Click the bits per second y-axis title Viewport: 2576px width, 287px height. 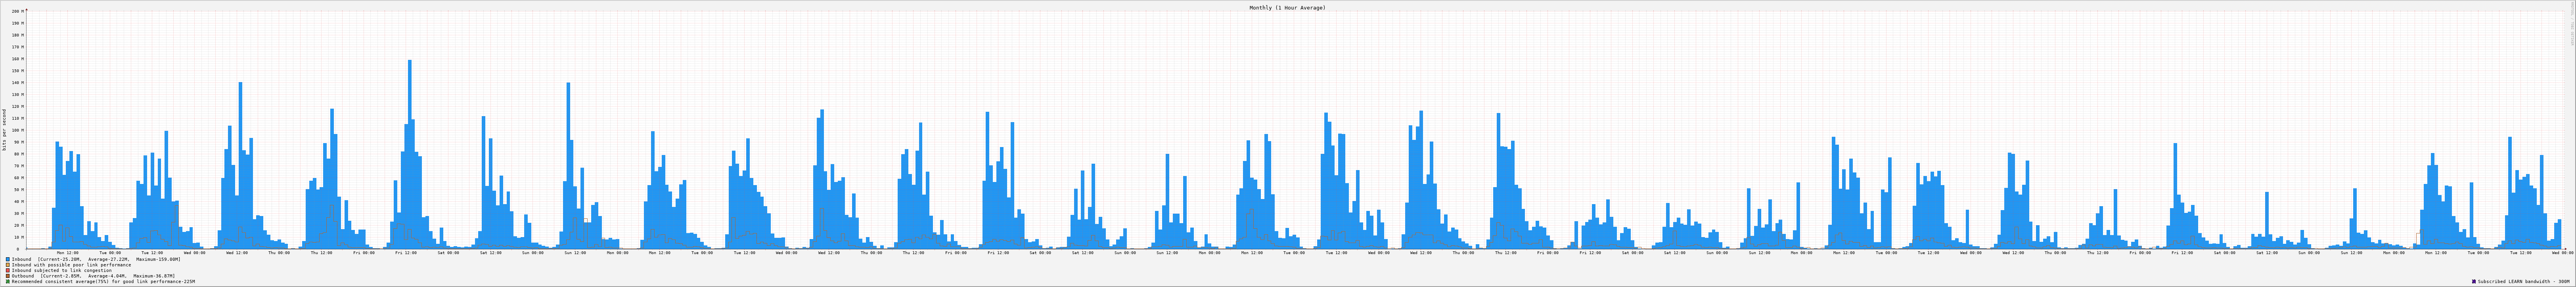point(4,130)
